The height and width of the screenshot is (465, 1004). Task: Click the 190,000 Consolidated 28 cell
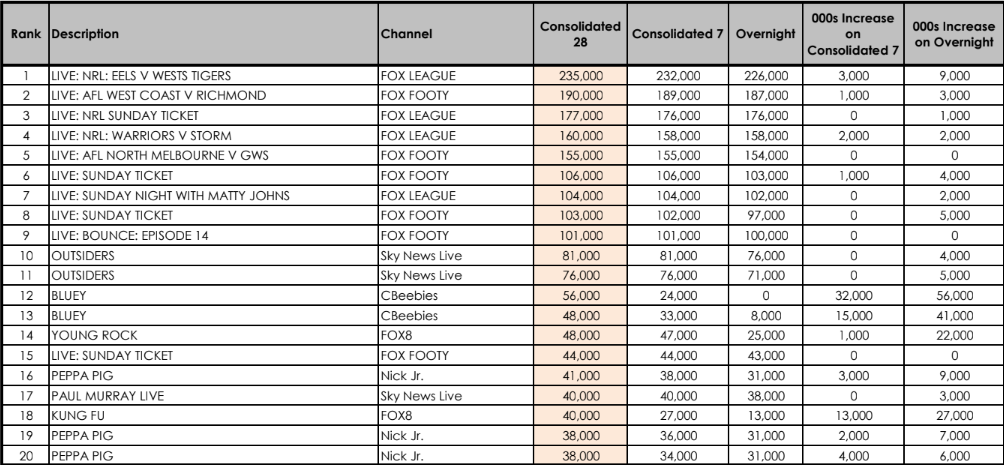[x=580, y=95]
